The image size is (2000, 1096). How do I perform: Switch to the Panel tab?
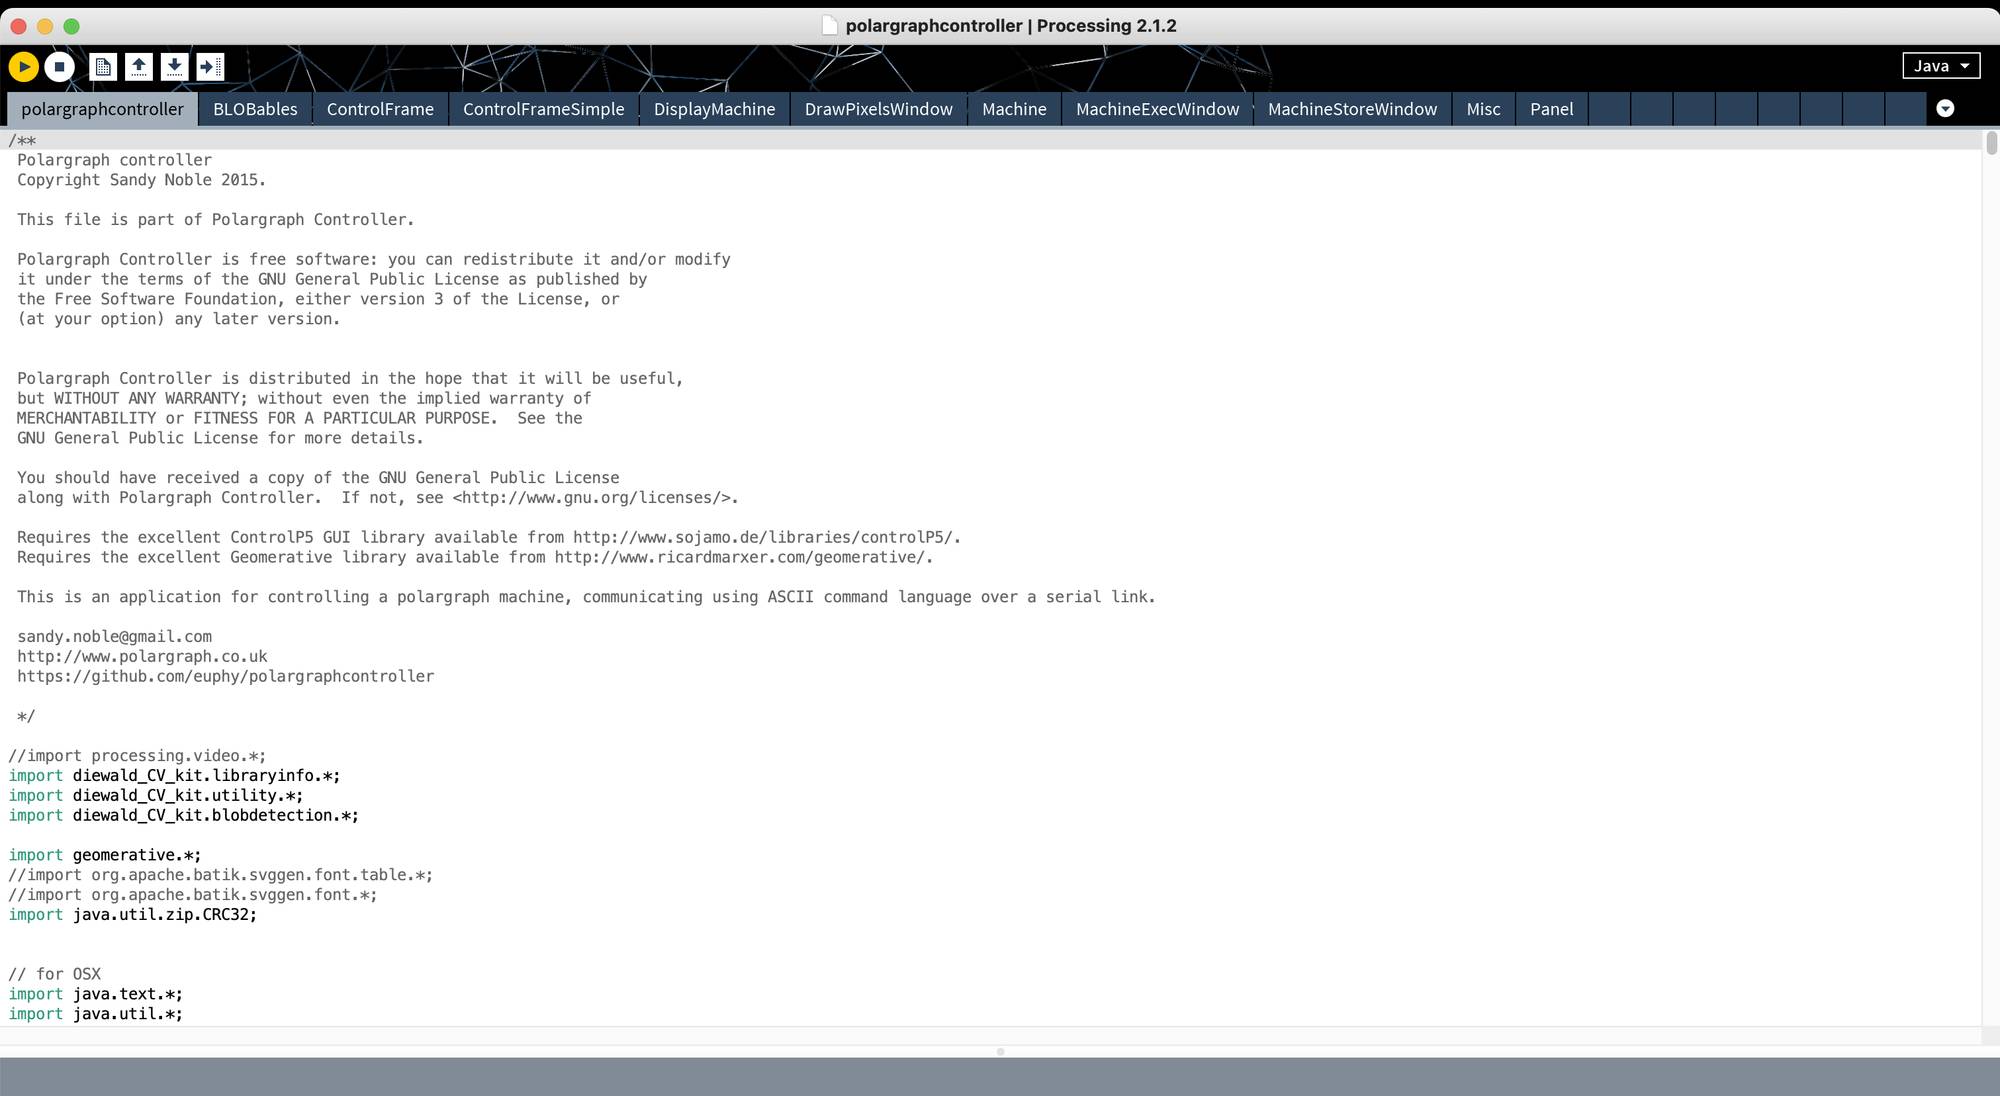click(1551, 109)
